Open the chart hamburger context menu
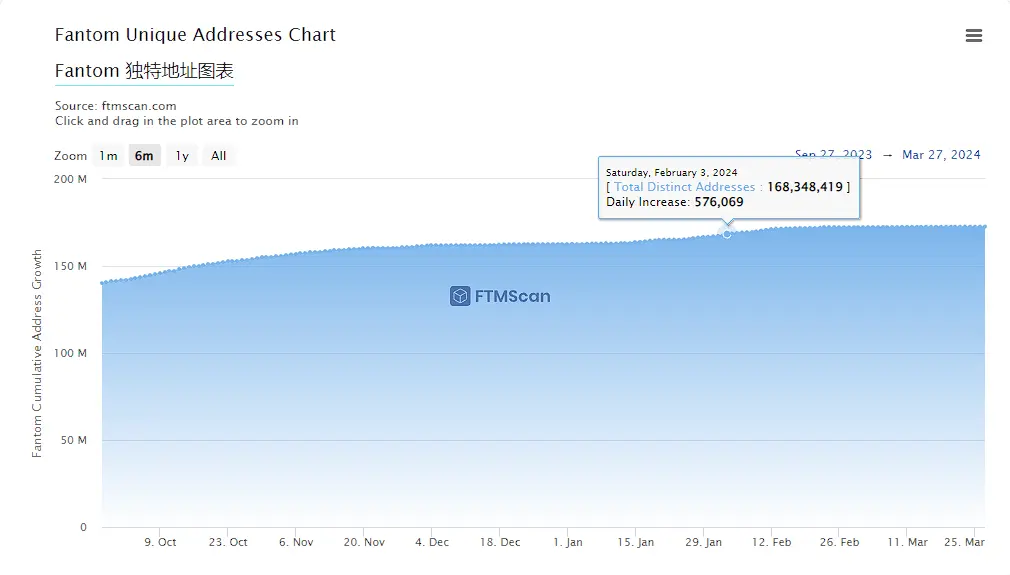Screen dimensions: 1010x575 tap(973, 36)
